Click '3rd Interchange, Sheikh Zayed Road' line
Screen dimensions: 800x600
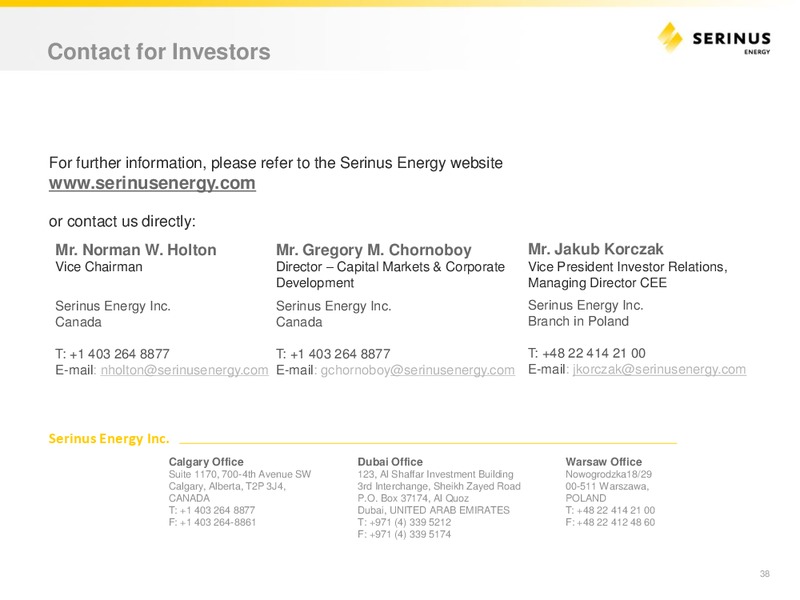tap(439, 486)
